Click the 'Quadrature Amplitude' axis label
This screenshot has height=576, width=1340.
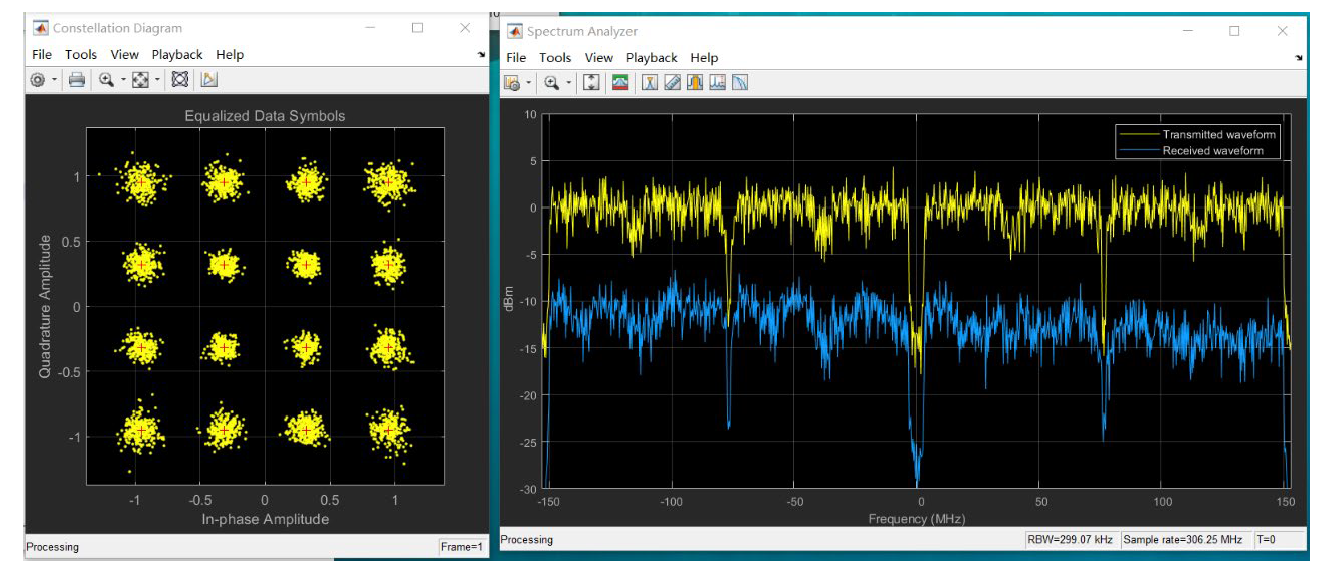point(45,306)
